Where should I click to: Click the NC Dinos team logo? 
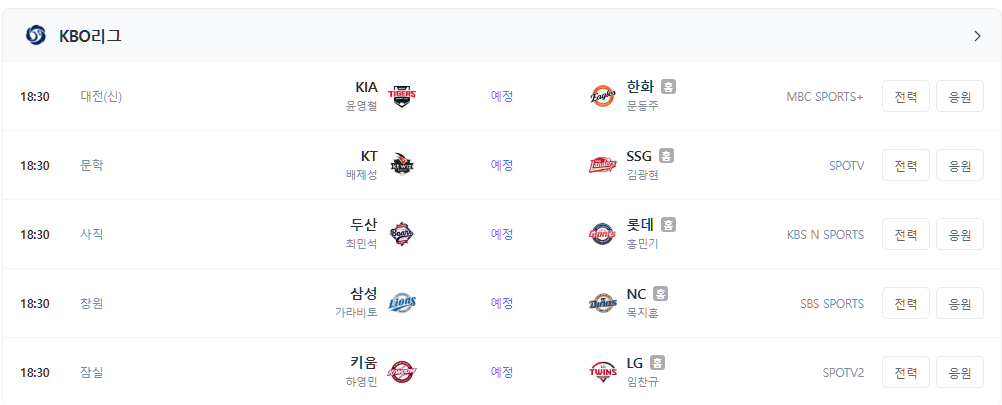(x=603, y=303)
